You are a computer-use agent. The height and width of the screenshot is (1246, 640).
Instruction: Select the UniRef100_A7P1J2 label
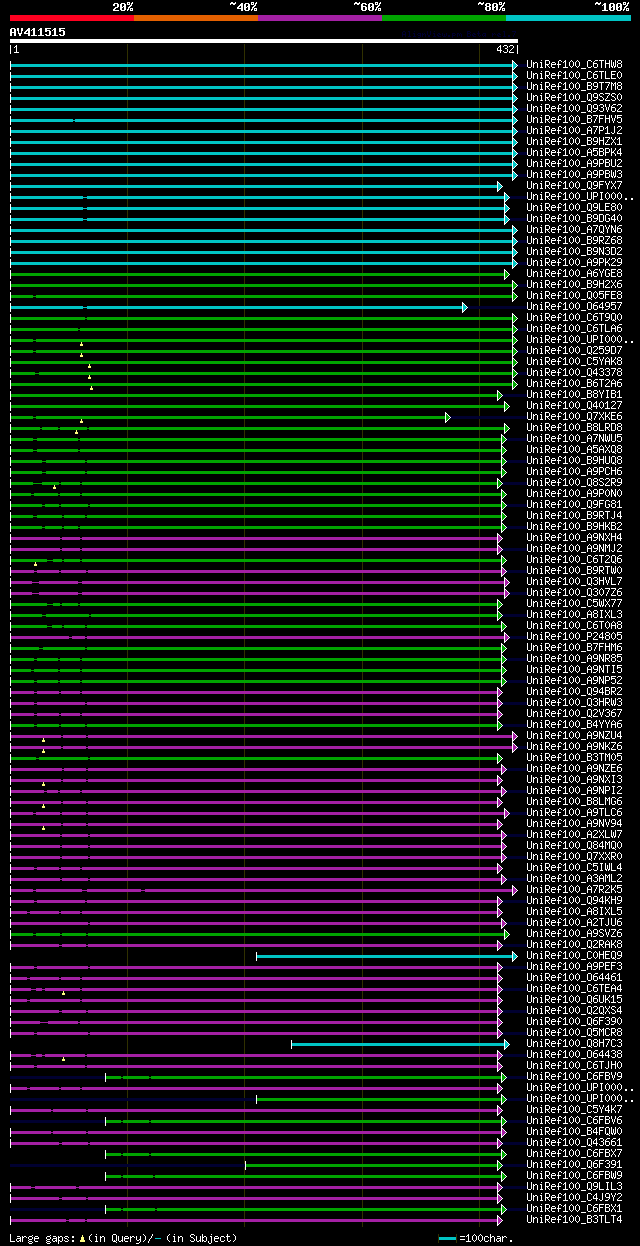574,130
